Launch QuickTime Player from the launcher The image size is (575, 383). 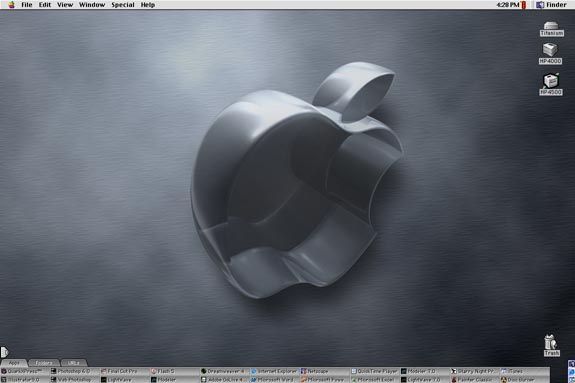(374, 371)
